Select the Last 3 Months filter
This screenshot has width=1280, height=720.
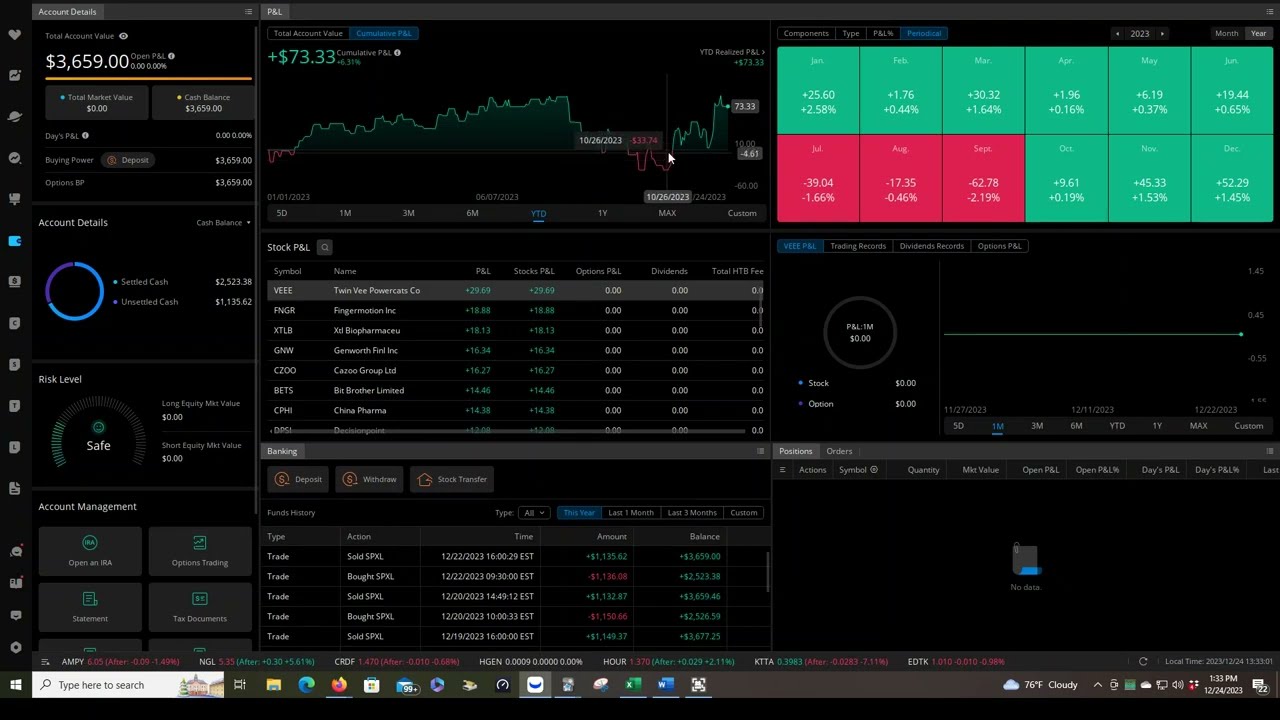click(692, 512)
